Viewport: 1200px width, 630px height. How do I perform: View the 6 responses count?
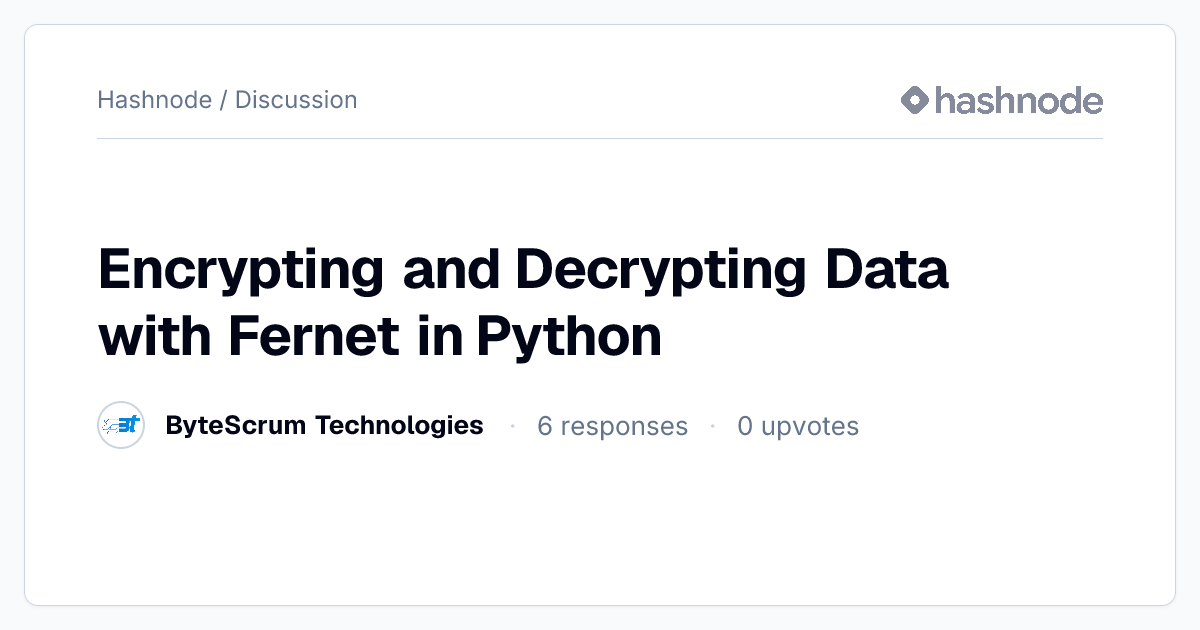(x=612, y=426)
